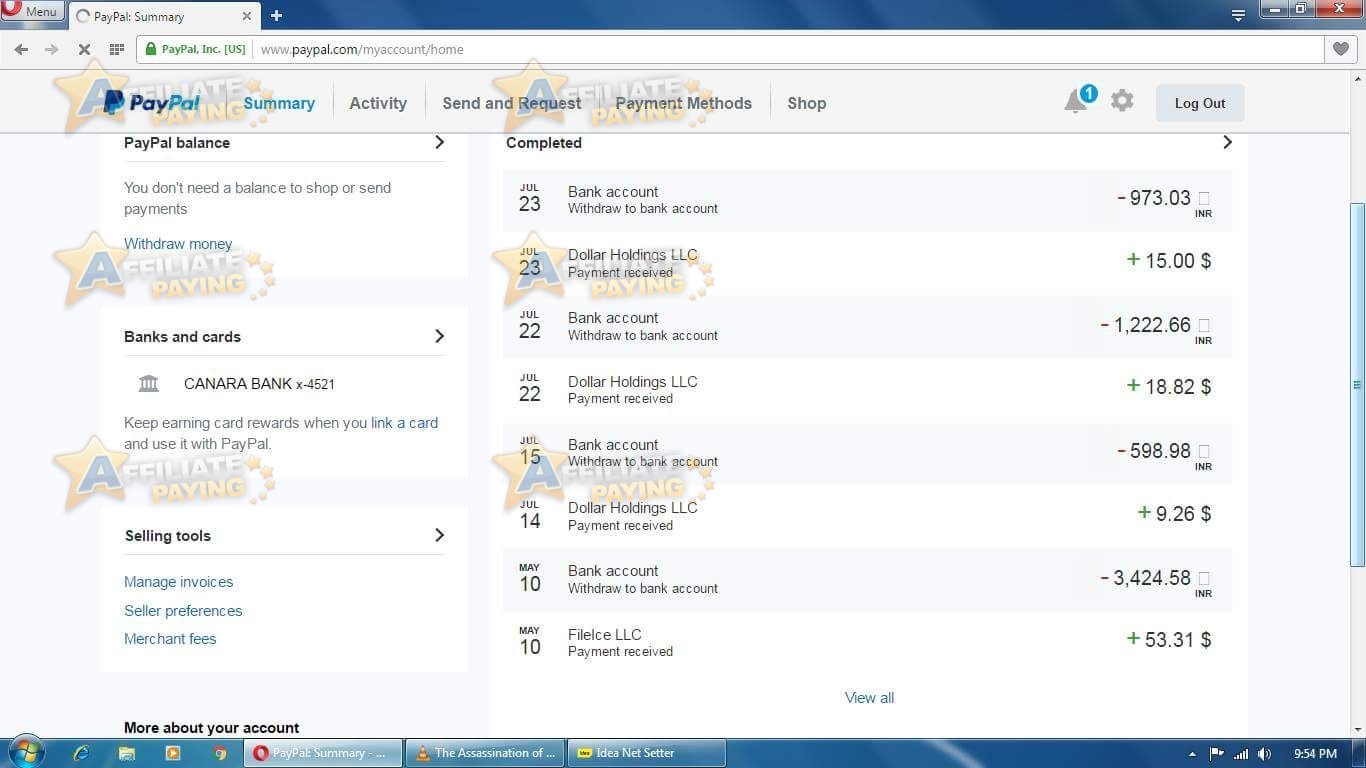
Task: Launch Internet Explorer from the taskbar
Action: click(82, 753)
